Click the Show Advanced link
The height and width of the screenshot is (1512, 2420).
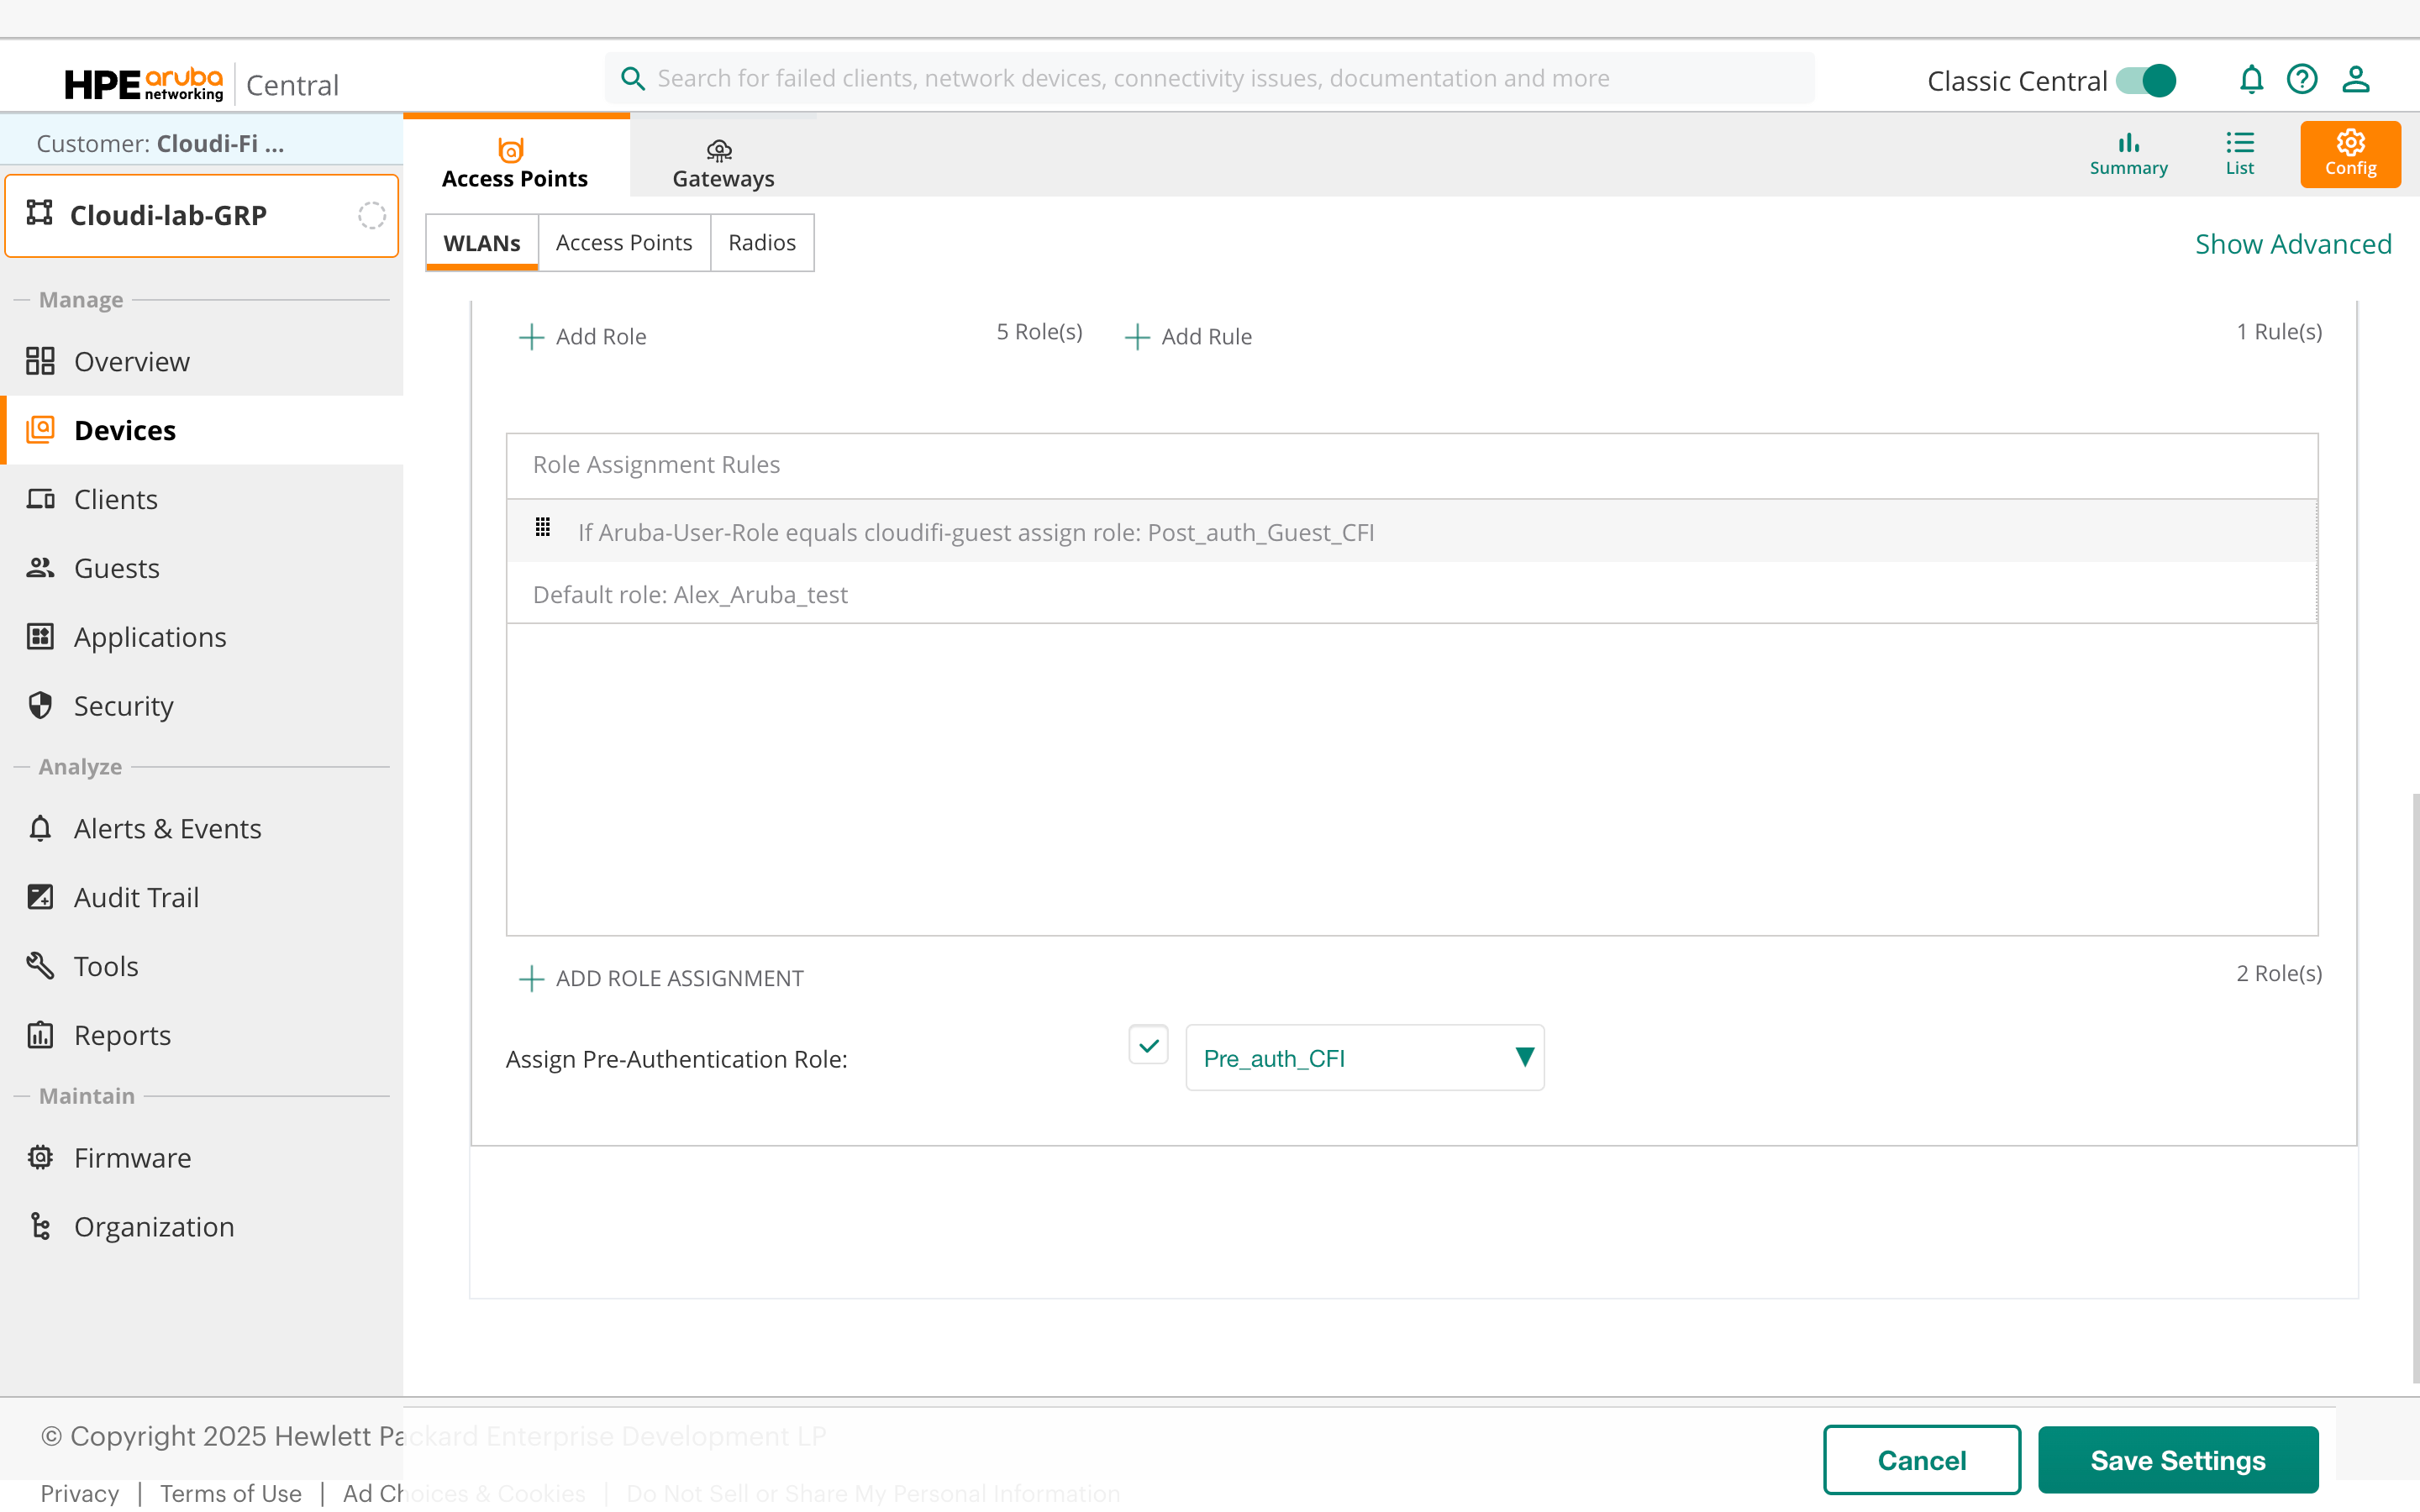coord(2292,244)
